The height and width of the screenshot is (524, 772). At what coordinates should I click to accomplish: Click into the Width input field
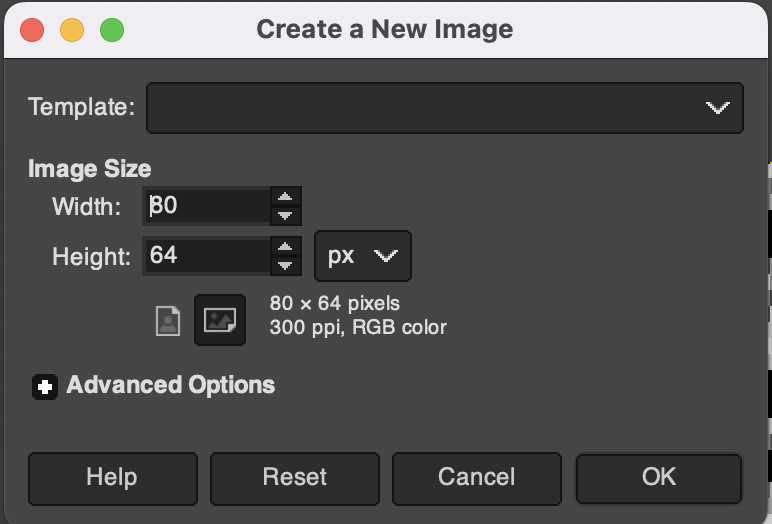207,206
